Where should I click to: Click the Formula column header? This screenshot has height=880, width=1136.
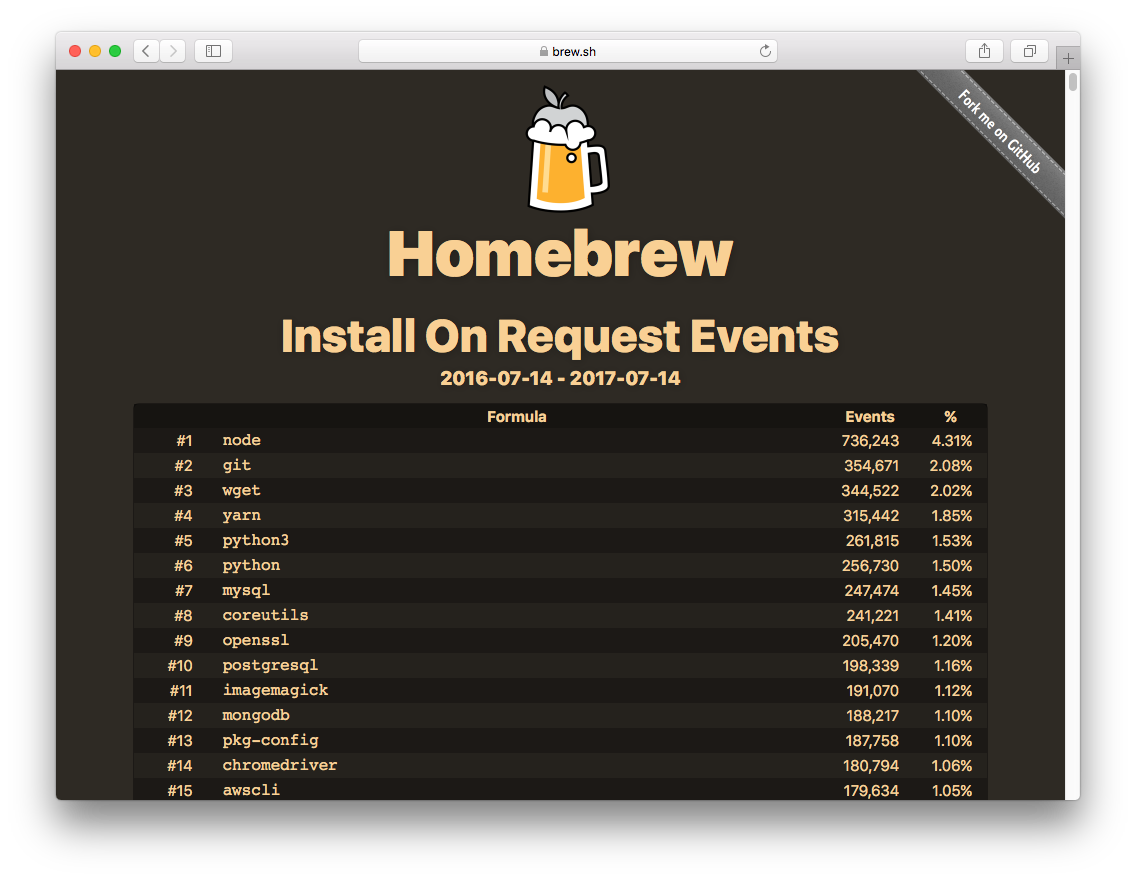[517, 417]
